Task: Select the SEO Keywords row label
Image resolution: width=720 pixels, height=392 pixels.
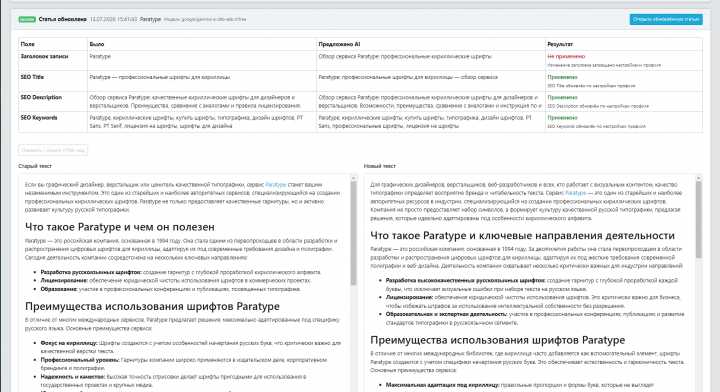Action: [39, 118]
